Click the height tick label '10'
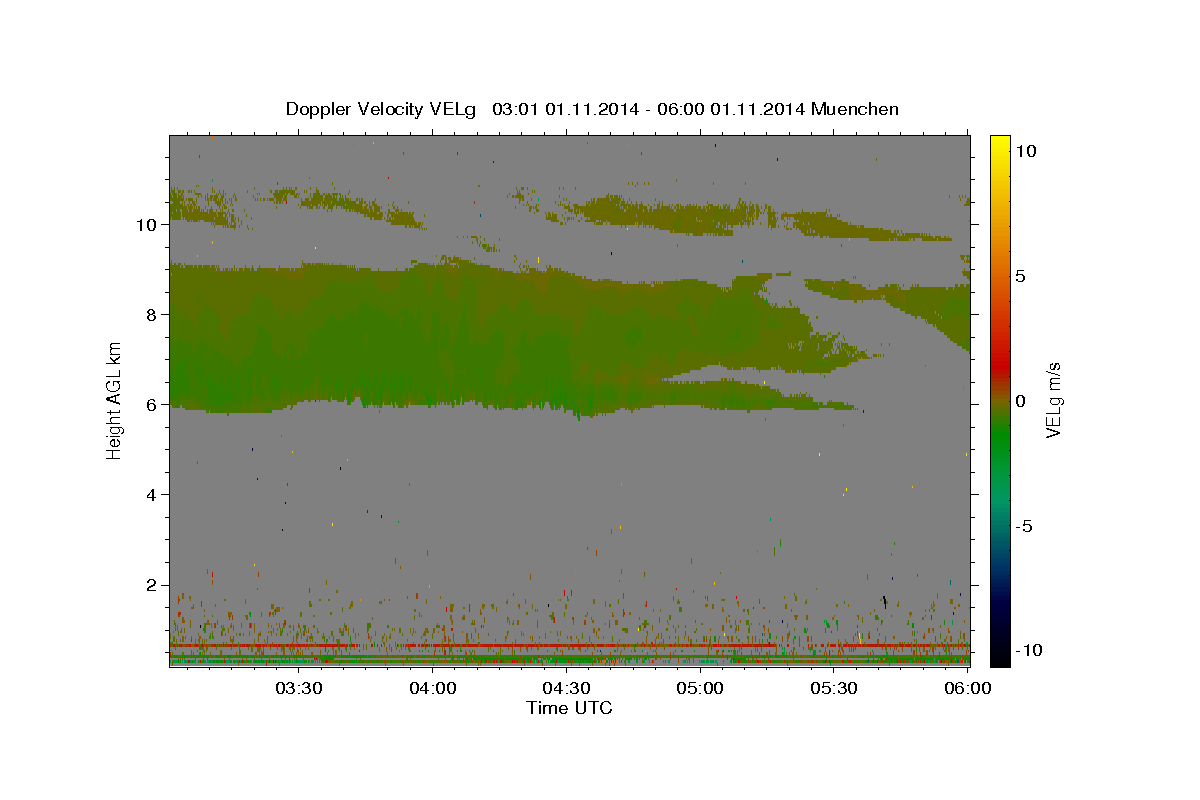This screenshot has width=1200, height=800. (x=145, y=225)
